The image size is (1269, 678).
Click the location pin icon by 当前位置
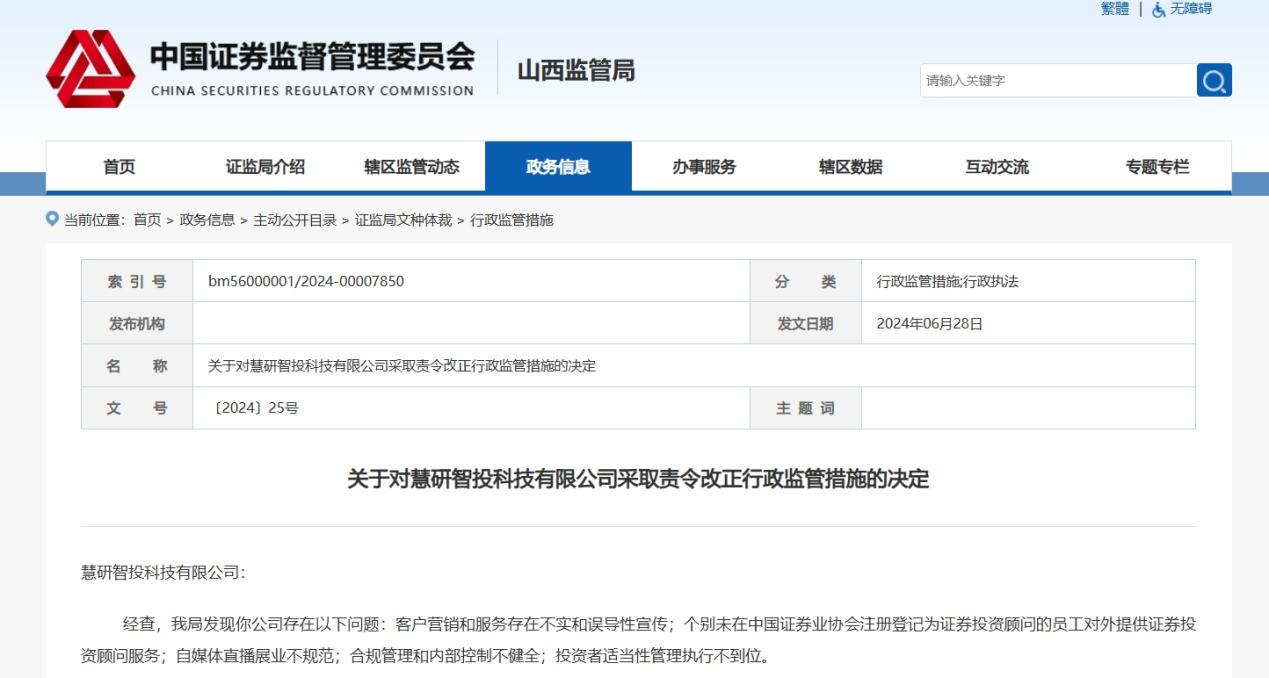point(53,219)
